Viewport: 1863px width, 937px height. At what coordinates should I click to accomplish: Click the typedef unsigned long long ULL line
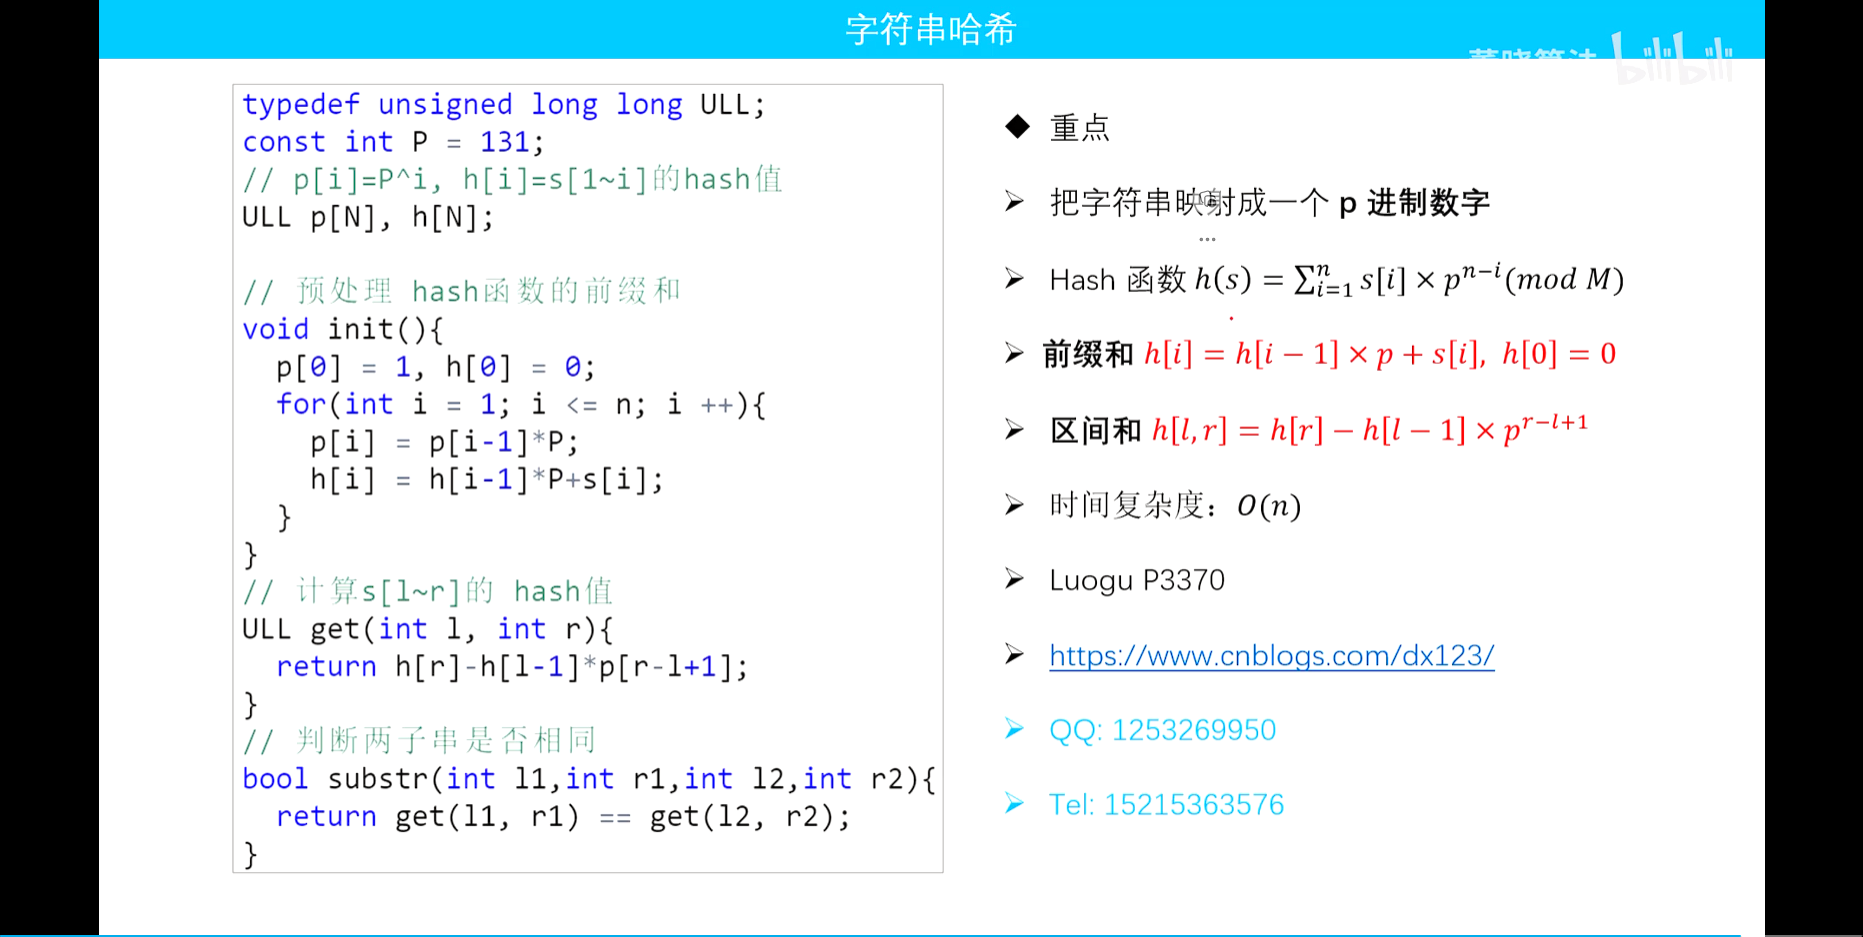click(504, 104)
